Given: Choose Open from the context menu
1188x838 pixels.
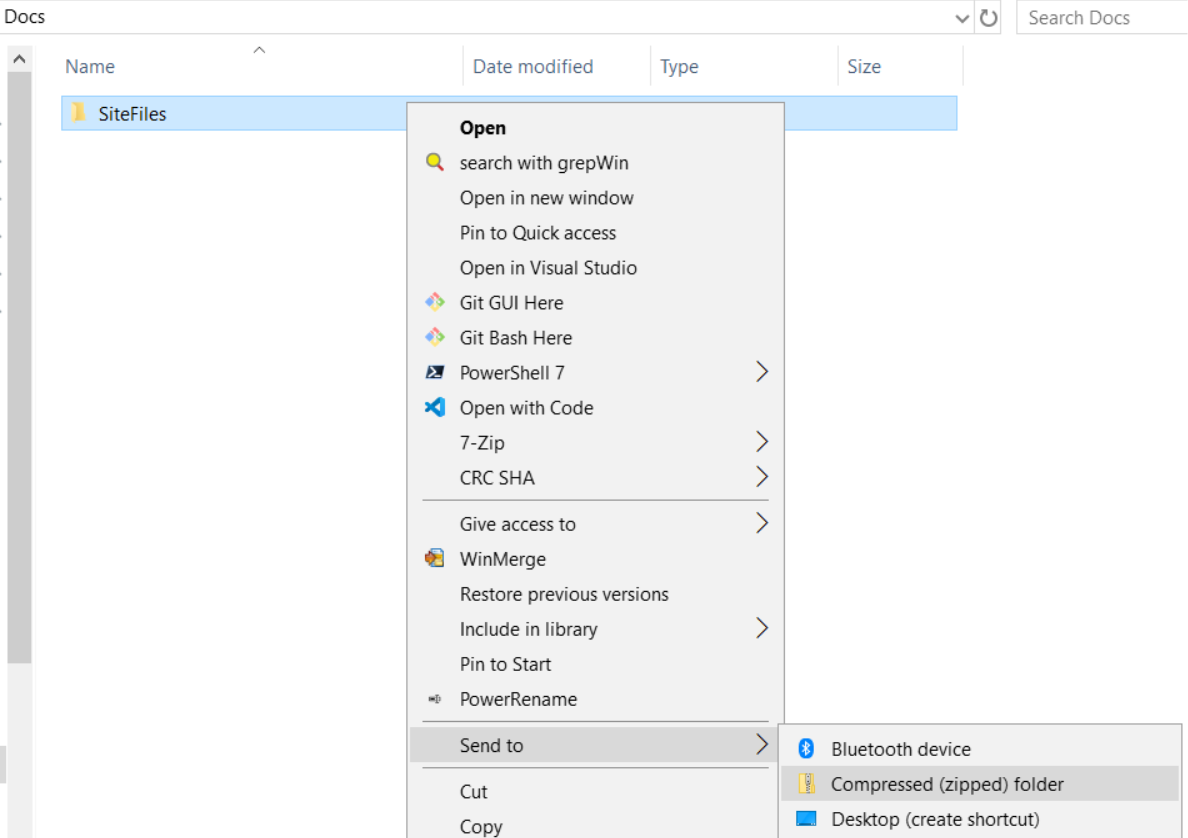Looking at the screenshot, I should pyautogui.click(x=596, y=127).
